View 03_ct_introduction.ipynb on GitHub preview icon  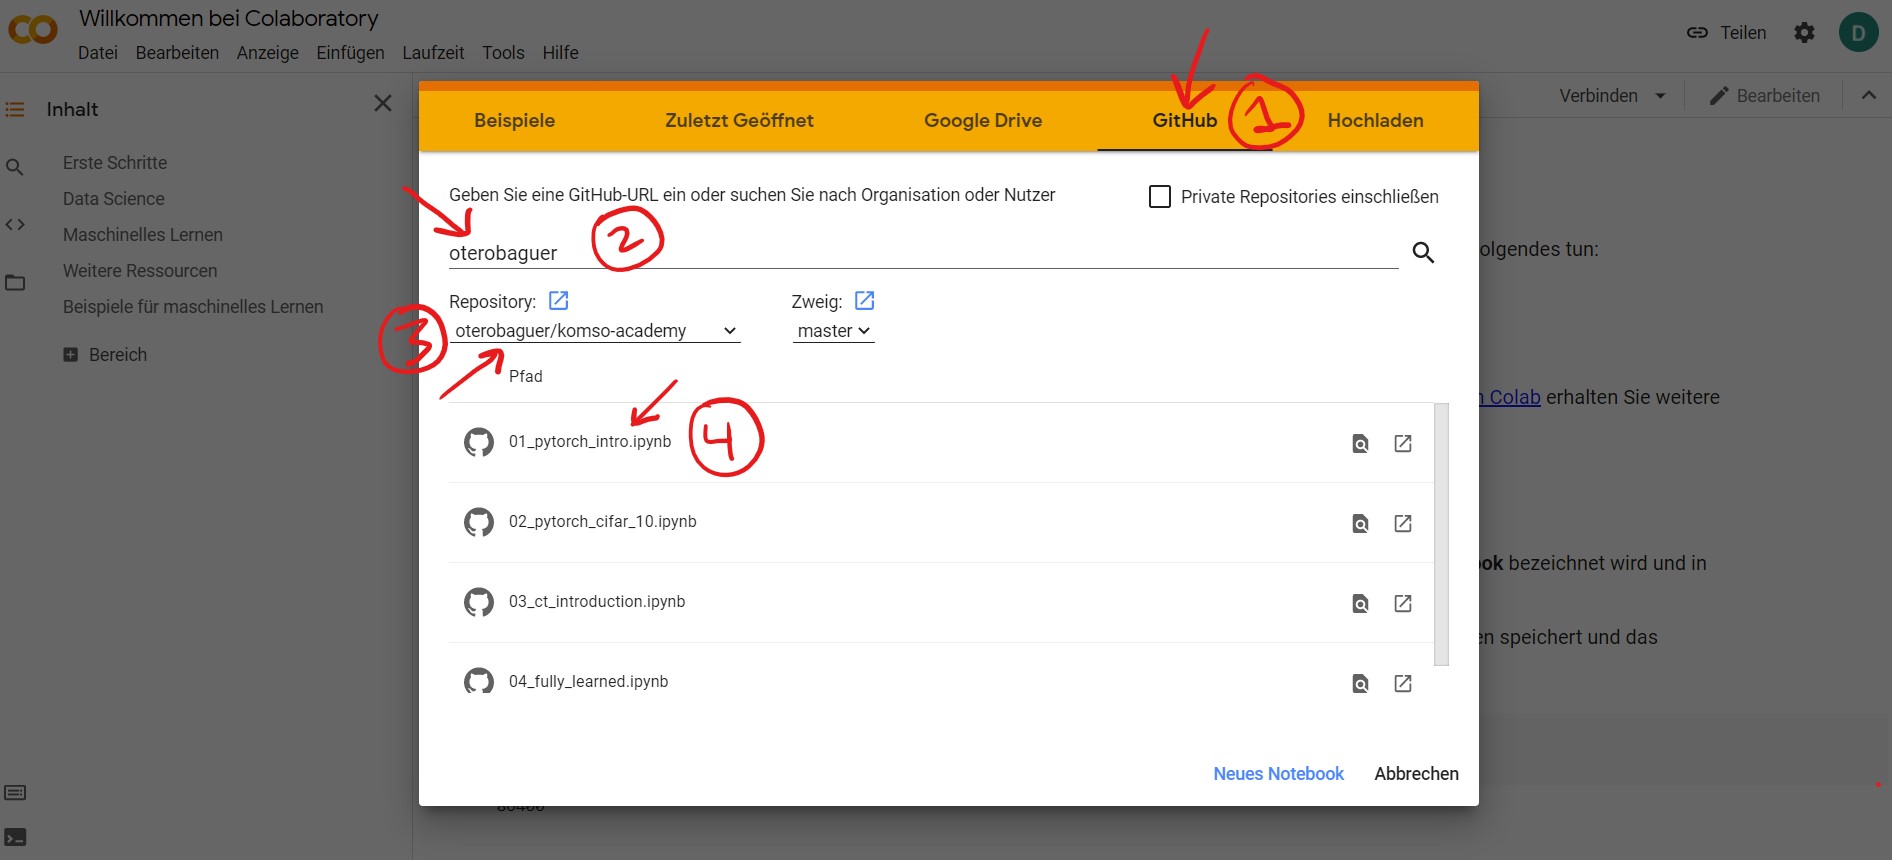1360,603
